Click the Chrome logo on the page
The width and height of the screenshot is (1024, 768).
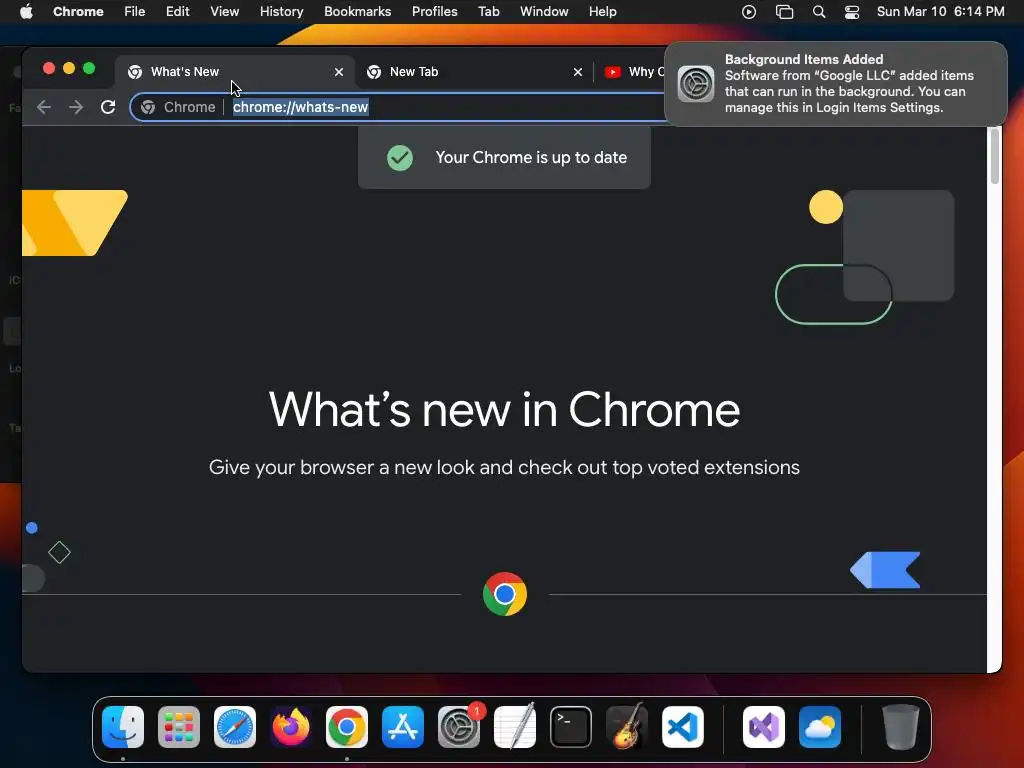point(505,594)
